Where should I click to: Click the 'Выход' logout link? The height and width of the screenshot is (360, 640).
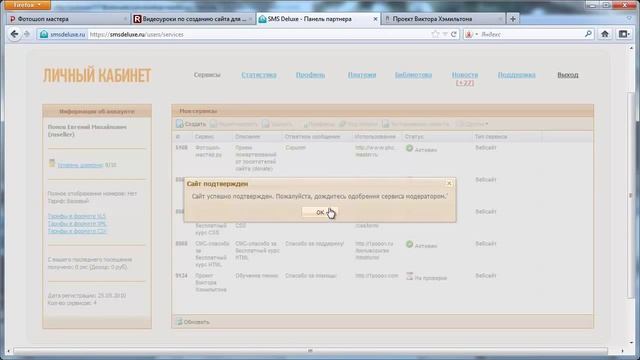[568, 75]
